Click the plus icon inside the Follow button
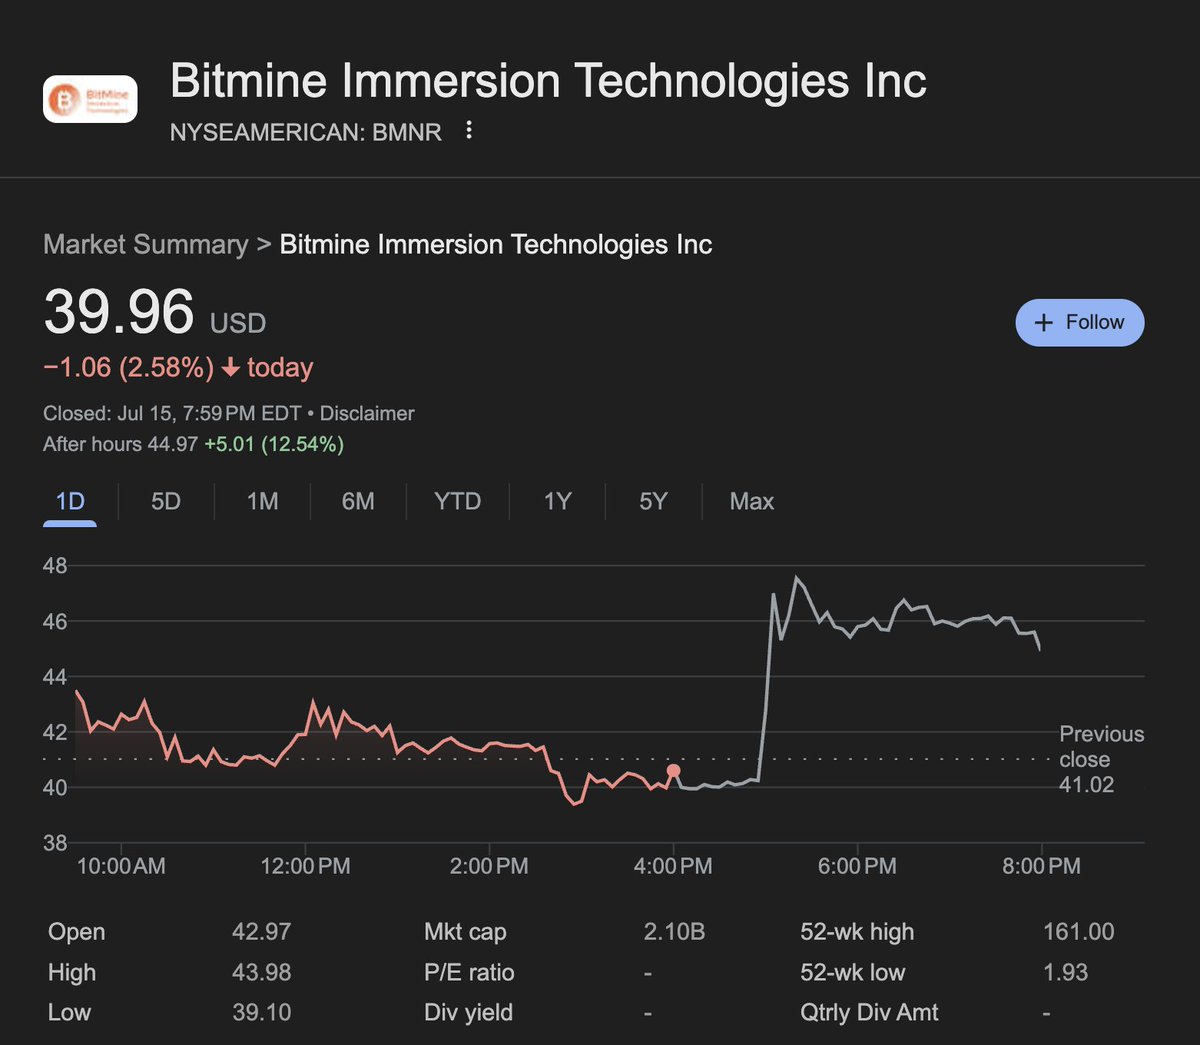Screen dimensions: 1200x1045 pyautogui.click(x=1043, y=322)
